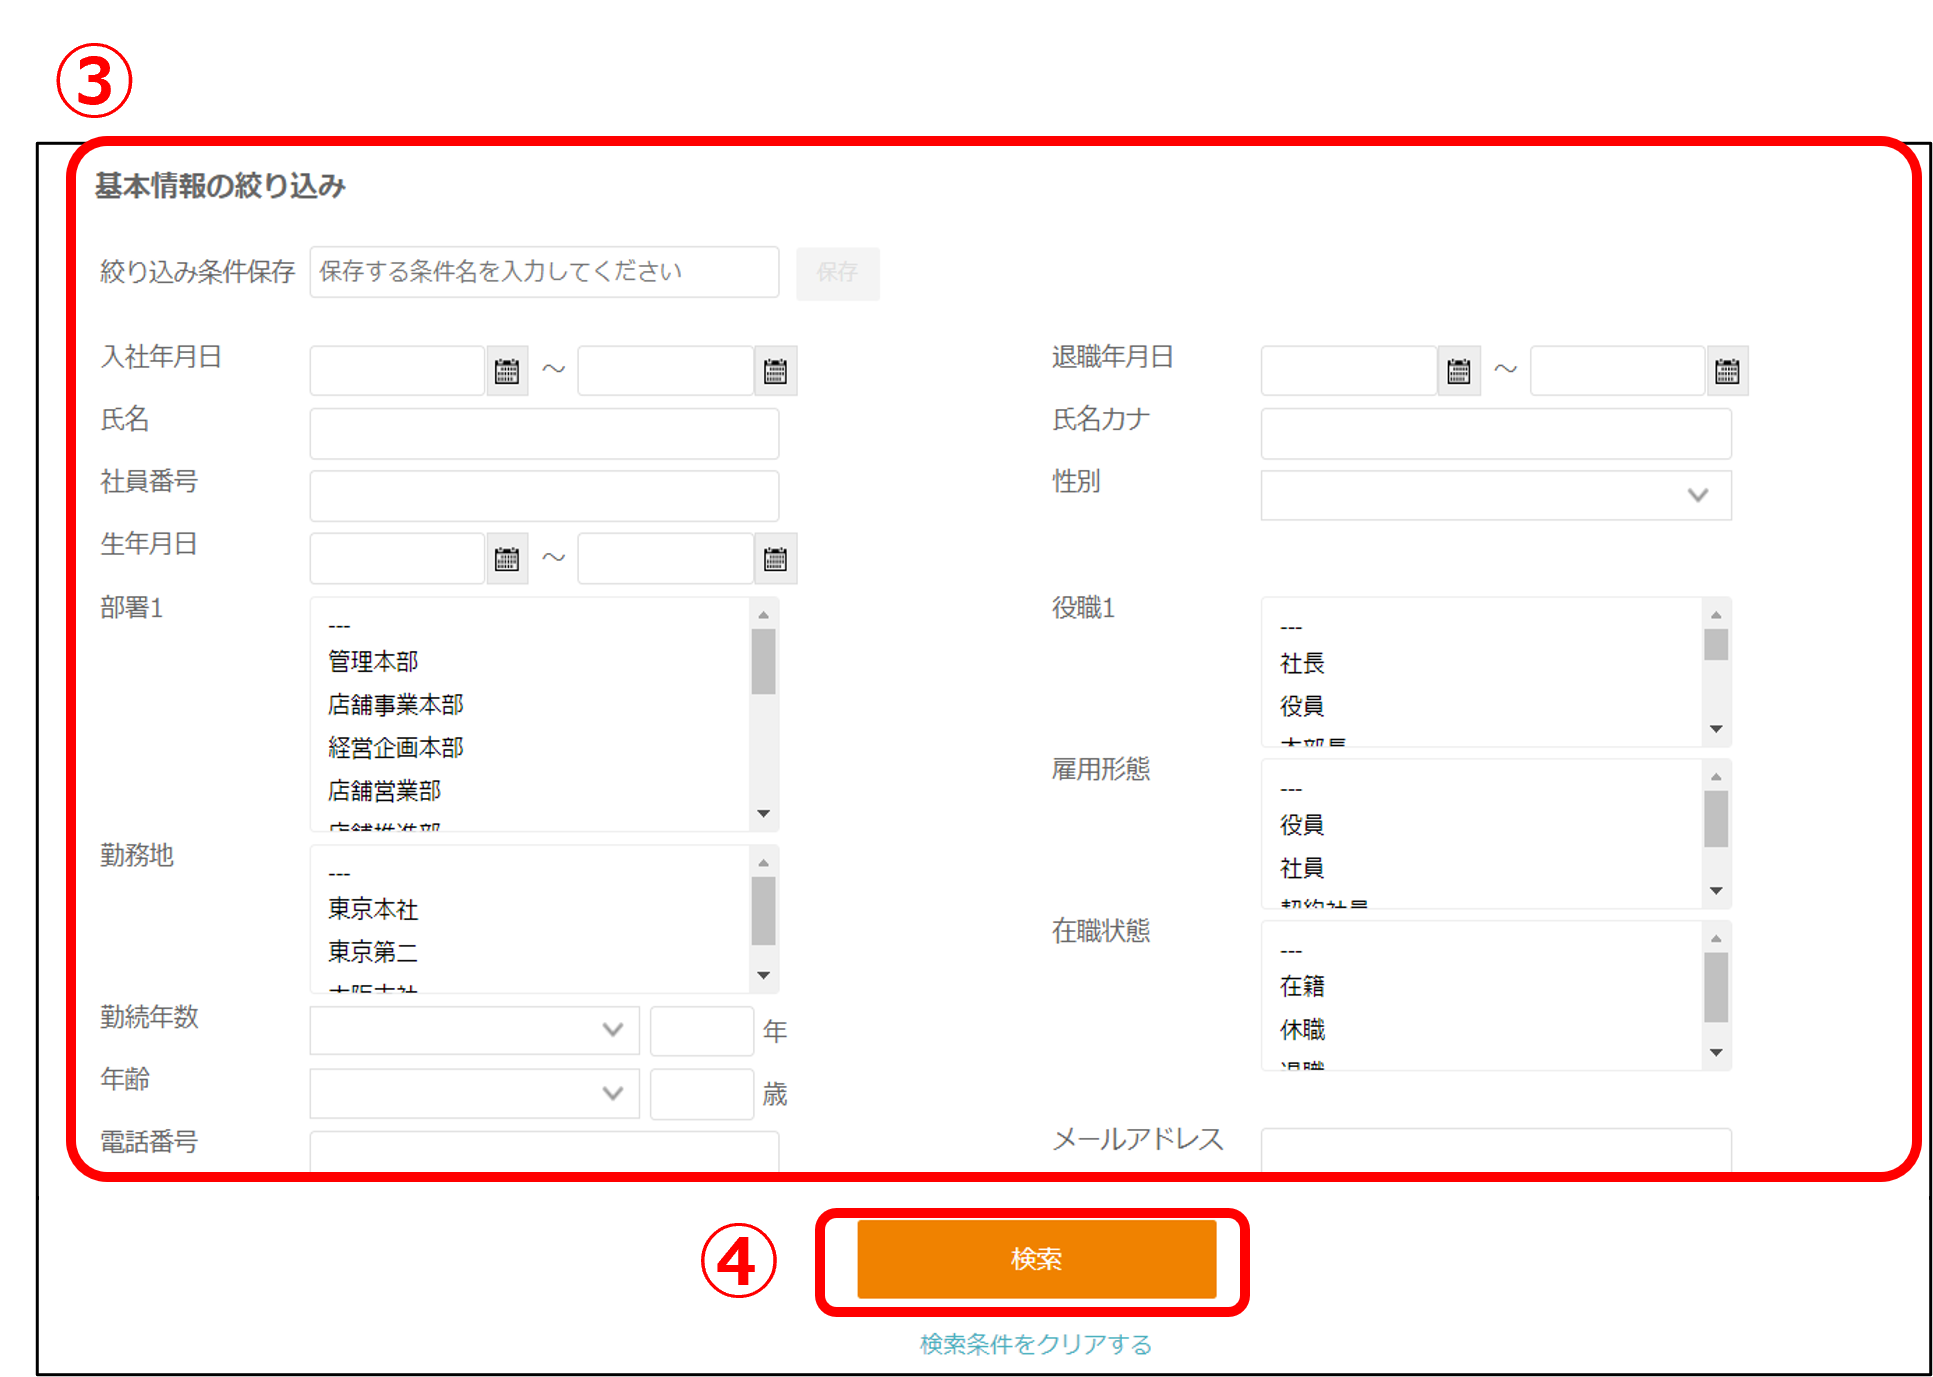Screen dimensions: 1933x1377
Task: Click down arrow of 役職1 list scrollbar
Action: (x=1716, y=729)
